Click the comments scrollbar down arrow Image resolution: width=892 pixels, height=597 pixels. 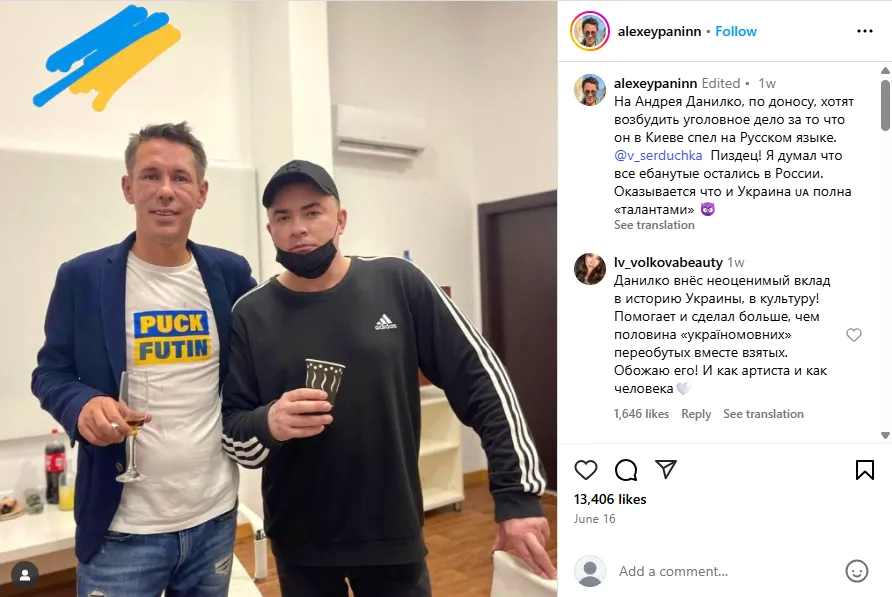pyautogui.click(x=885, y=435)
